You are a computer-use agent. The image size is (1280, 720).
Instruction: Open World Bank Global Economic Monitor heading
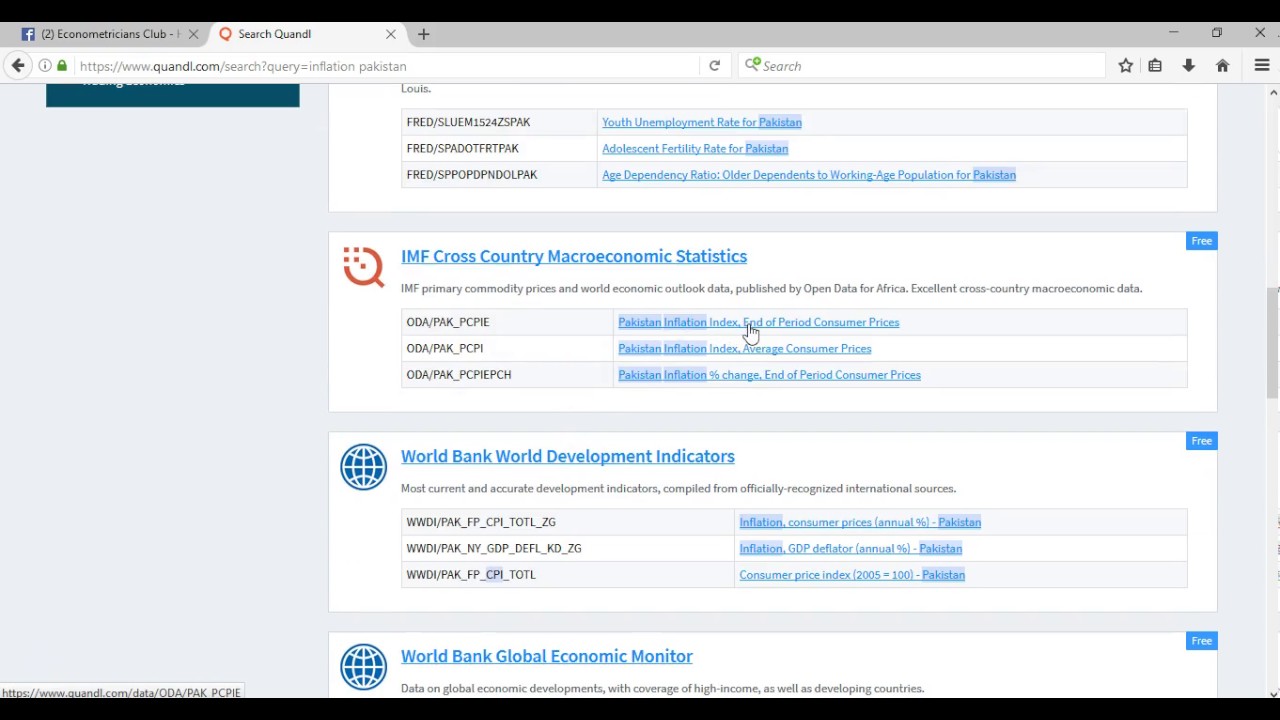click(x=547, y=656)
